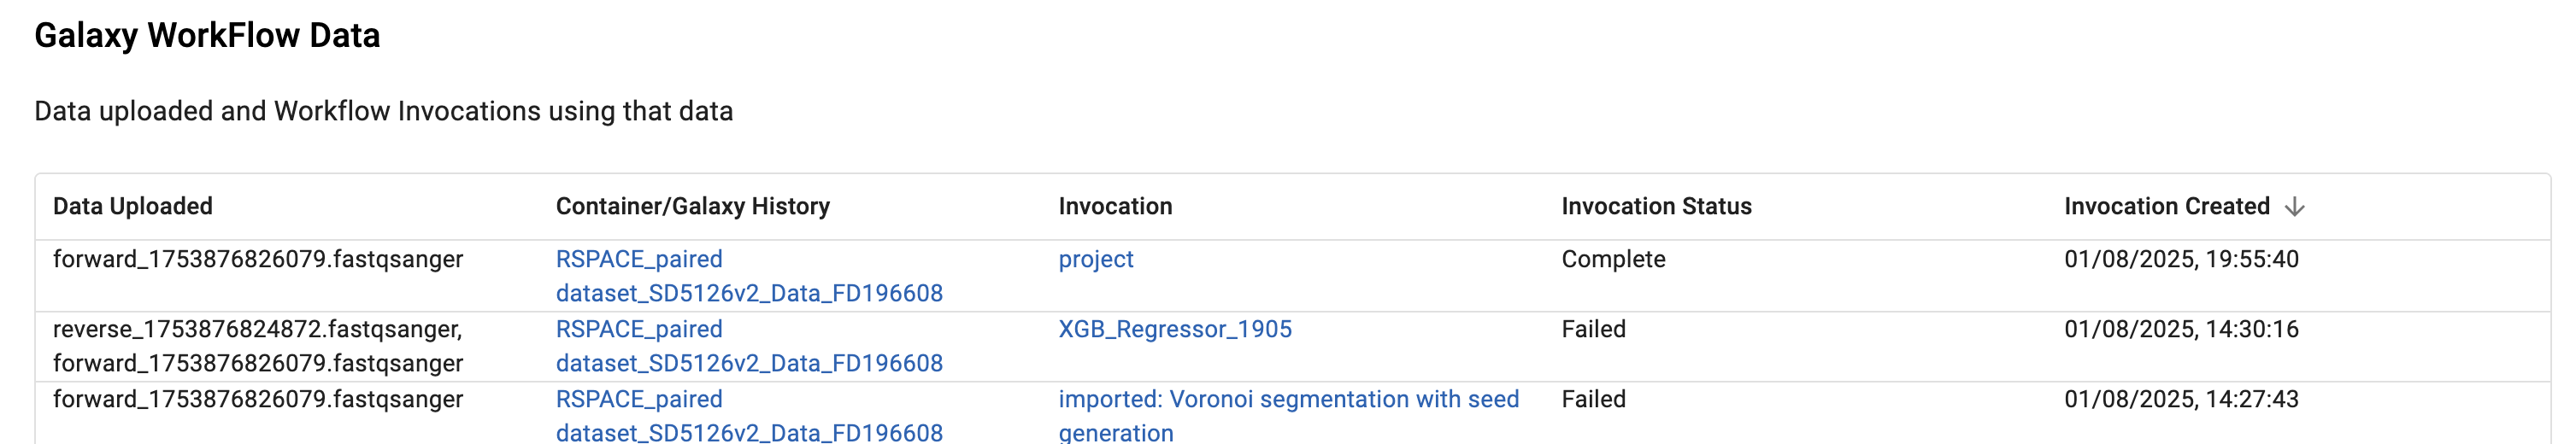
Task: Select the Complete status cell
Action: click(1613, 260)
